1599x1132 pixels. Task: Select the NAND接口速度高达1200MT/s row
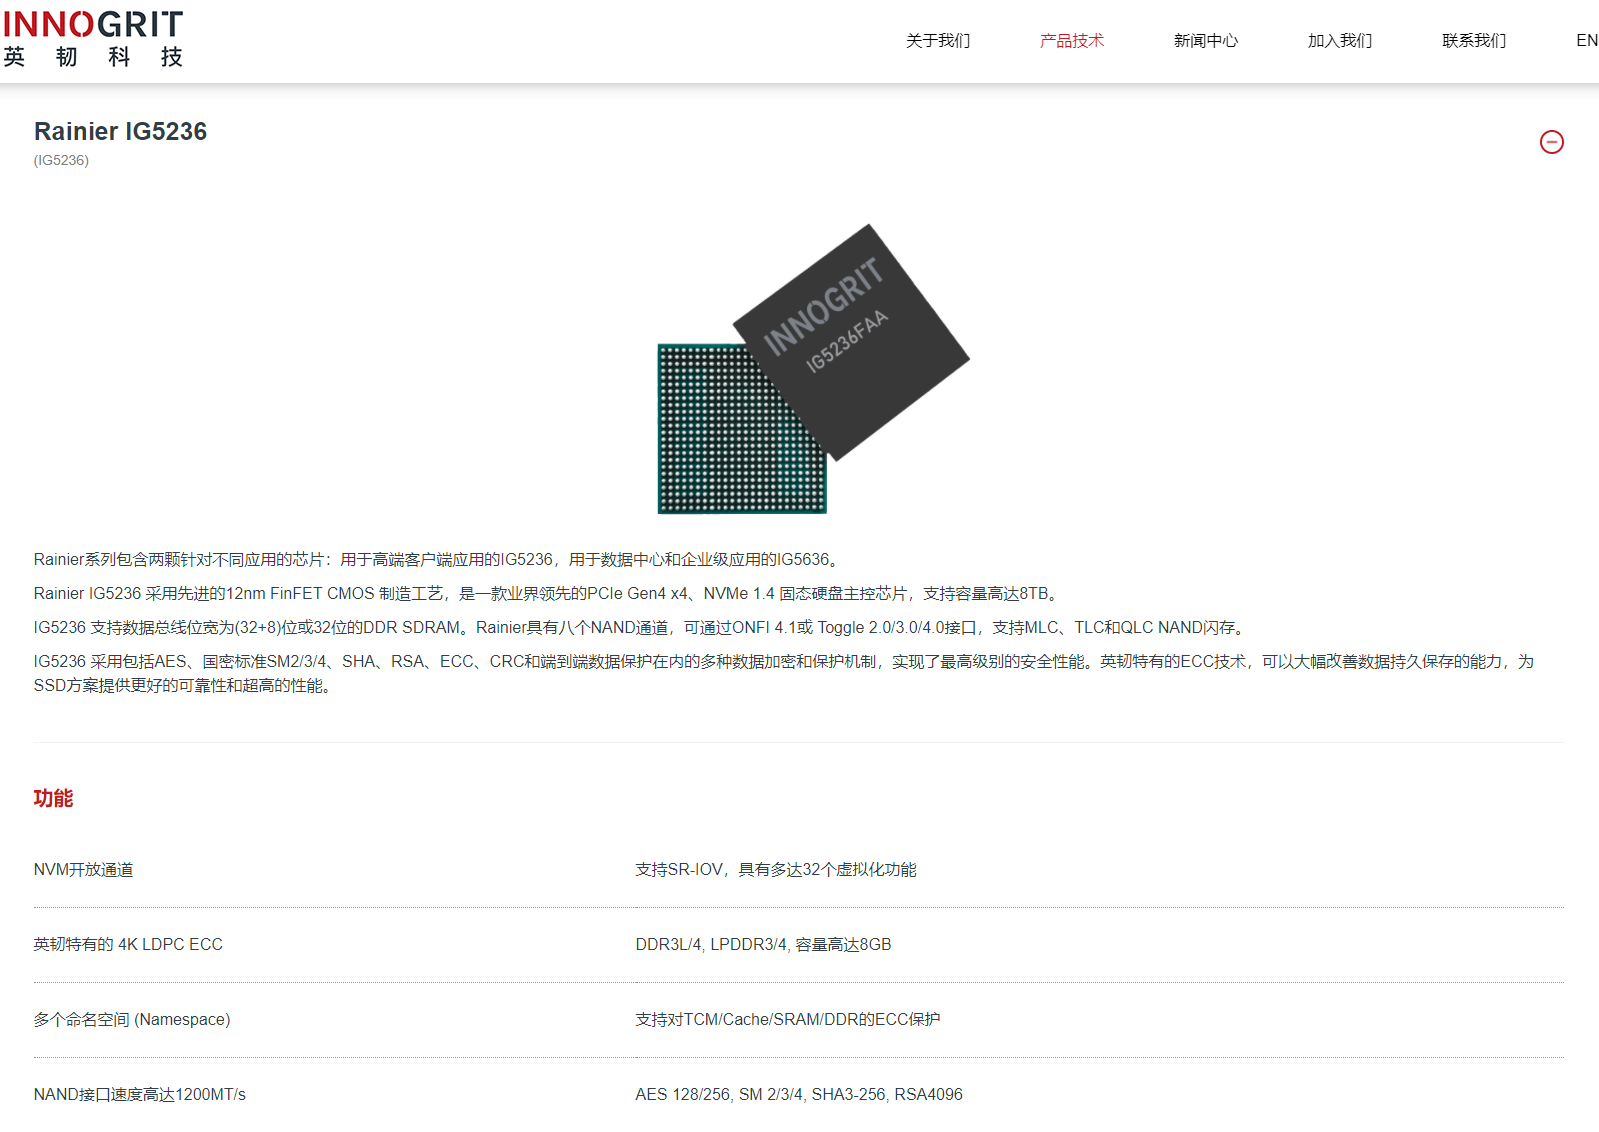click(x=140, y=1094)
